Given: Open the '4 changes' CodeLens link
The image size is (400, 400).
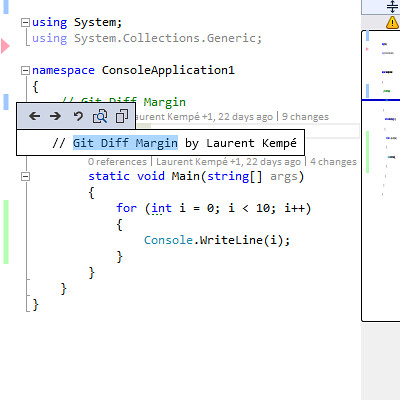Looking at the screenshot, I should click(333, 162).
